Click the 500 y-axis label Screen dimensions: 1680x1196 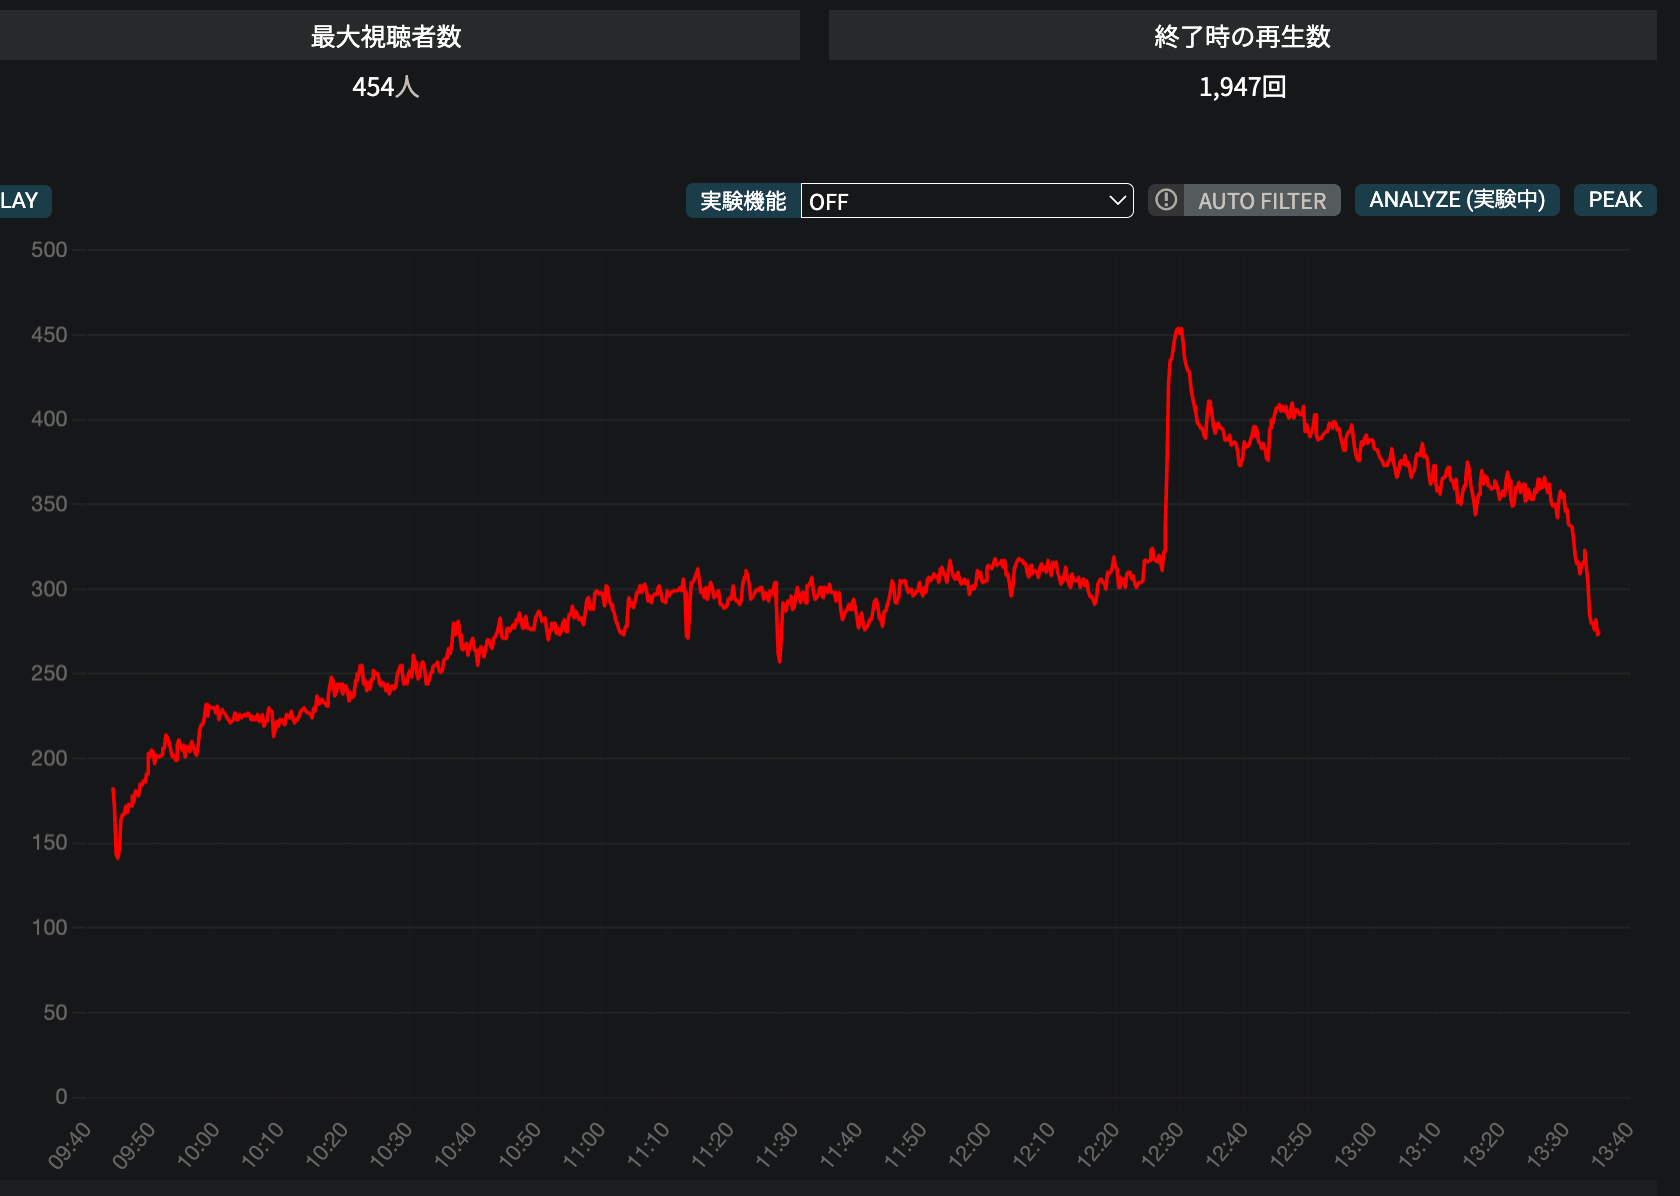(49, 250)
